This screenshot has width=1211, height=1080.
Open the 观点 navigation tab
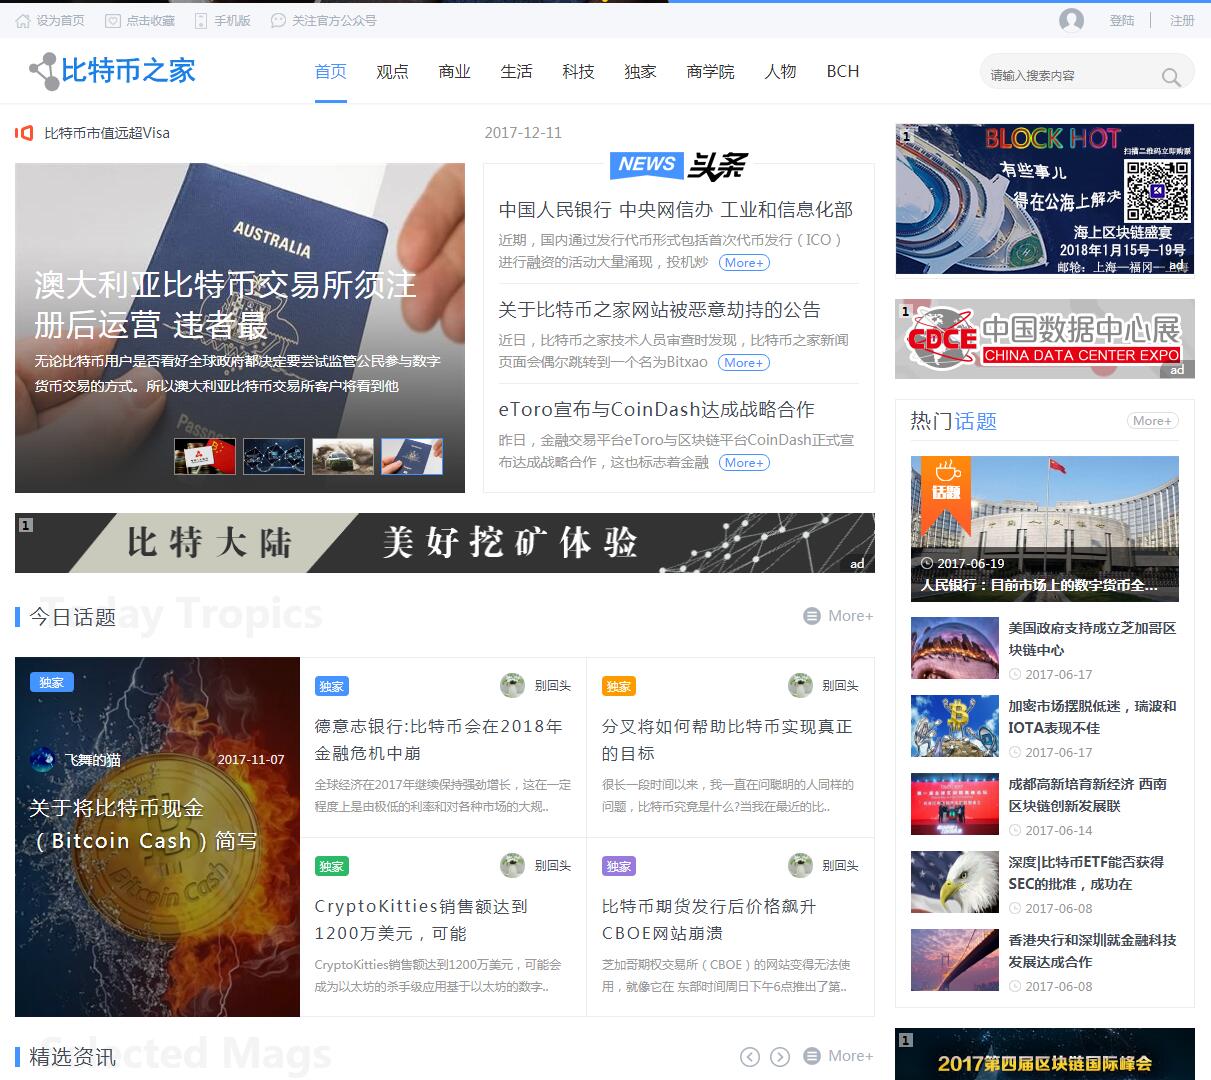coord(392,71)
